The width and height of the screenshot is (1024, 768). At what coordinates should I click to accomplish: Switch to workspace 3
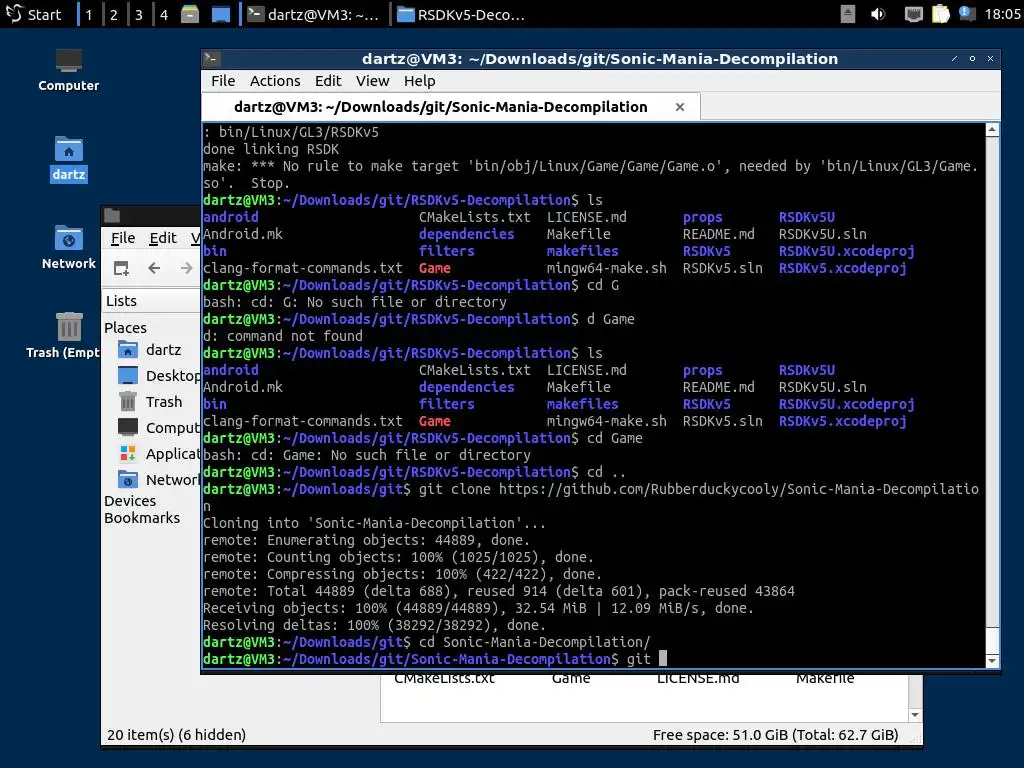tap(138, 14)
